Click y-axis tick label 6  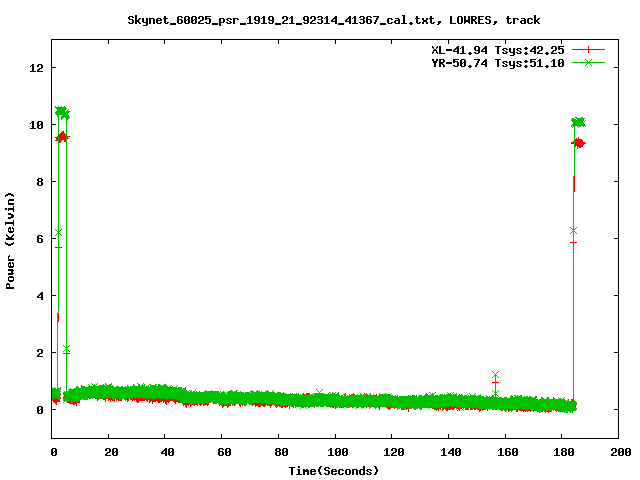click(40, 239)
